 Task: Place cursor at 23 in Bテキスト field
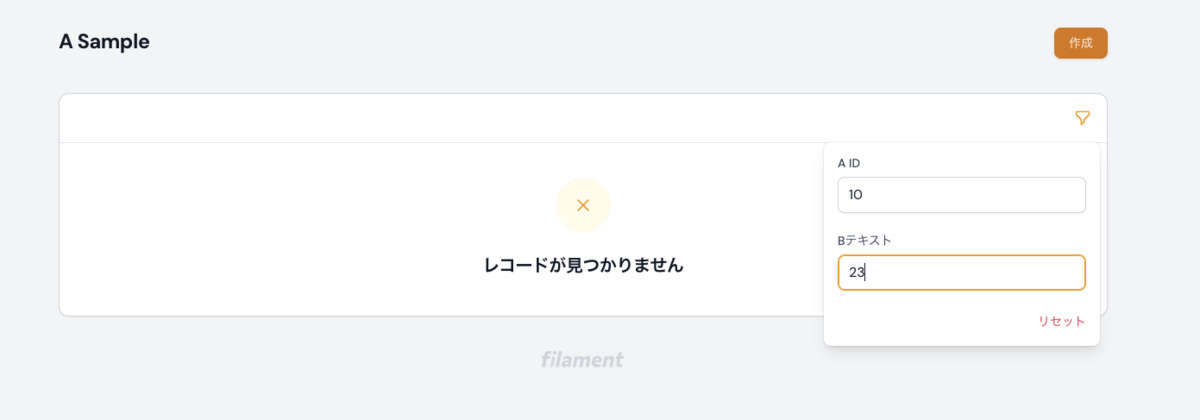tap(856, 273)
